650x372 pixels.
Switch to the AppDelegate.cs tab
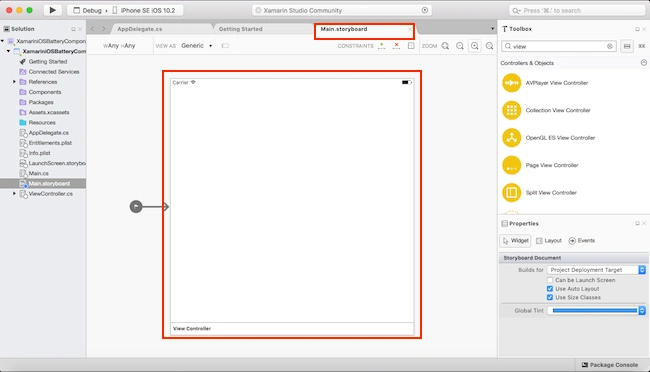140,29
